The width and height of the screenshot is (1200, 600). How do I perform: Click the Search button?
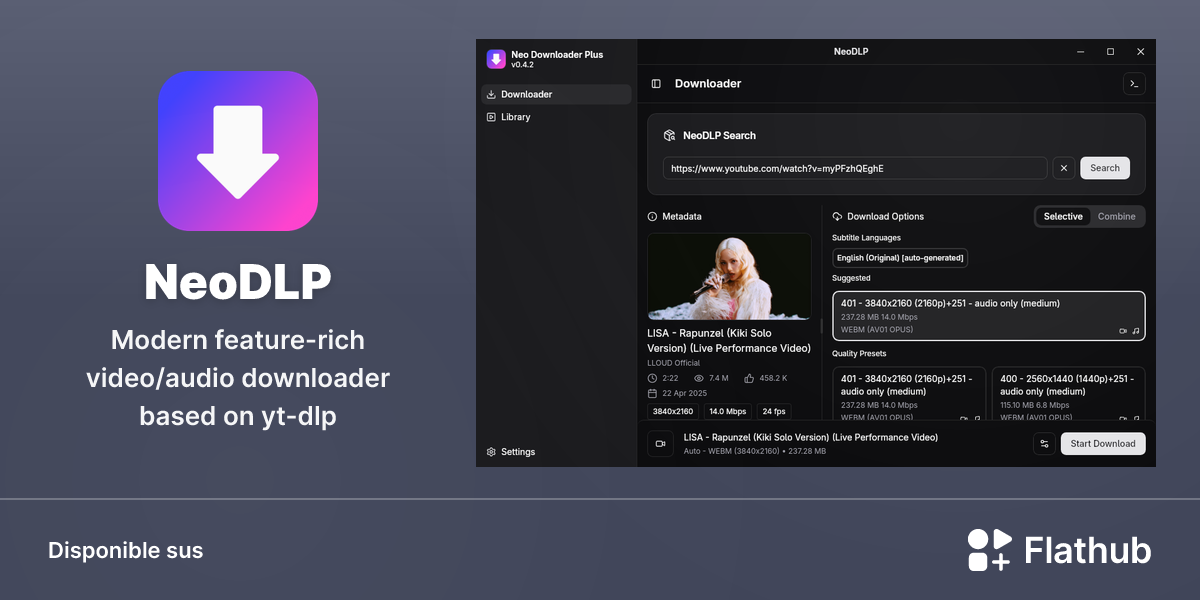coord(1105,168)
